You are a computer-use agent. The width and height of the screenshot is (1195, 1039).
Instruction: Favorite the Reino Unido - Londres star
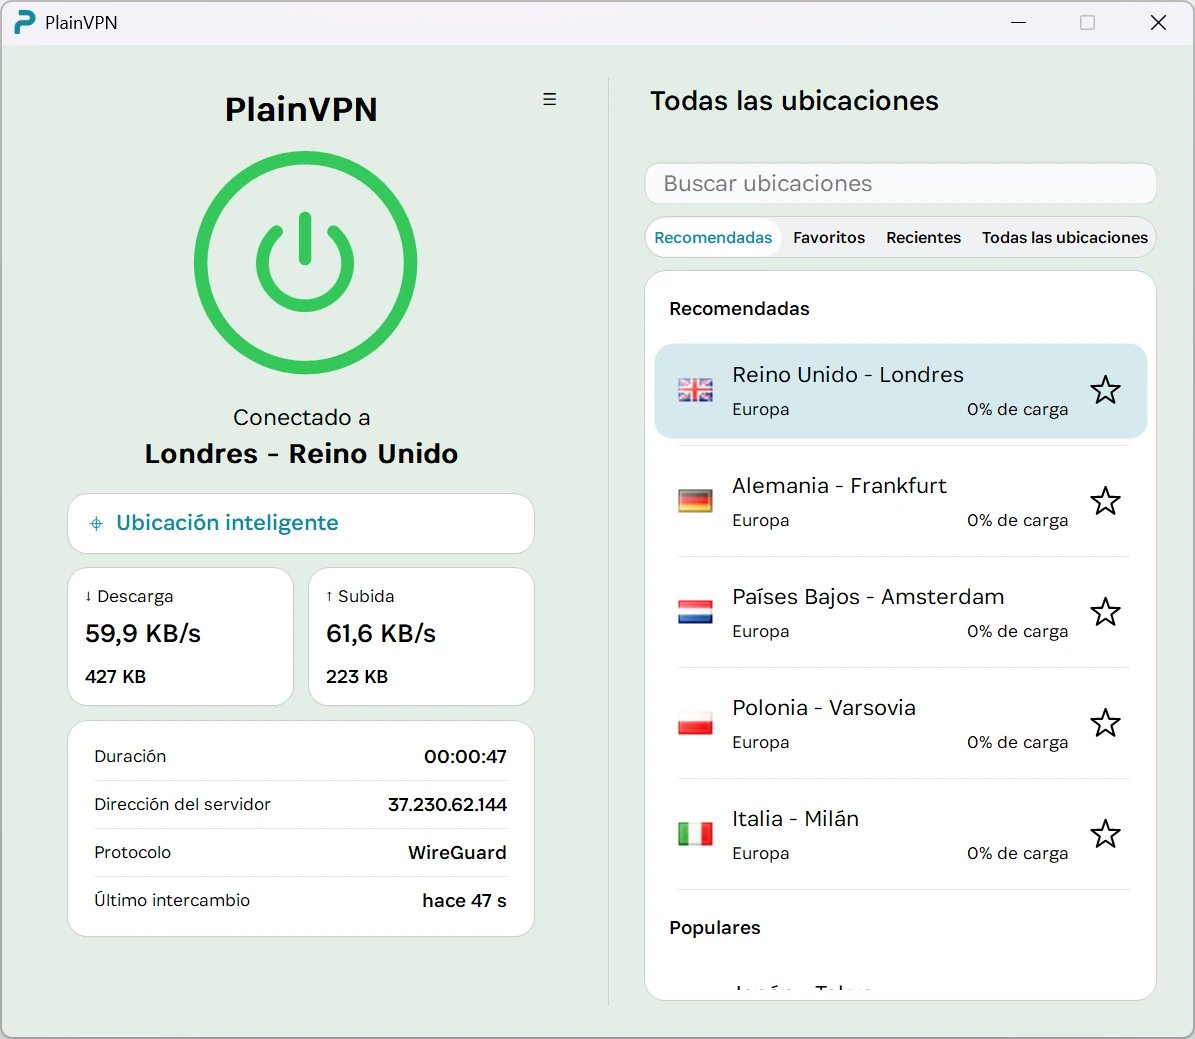tap(1105, 390)
